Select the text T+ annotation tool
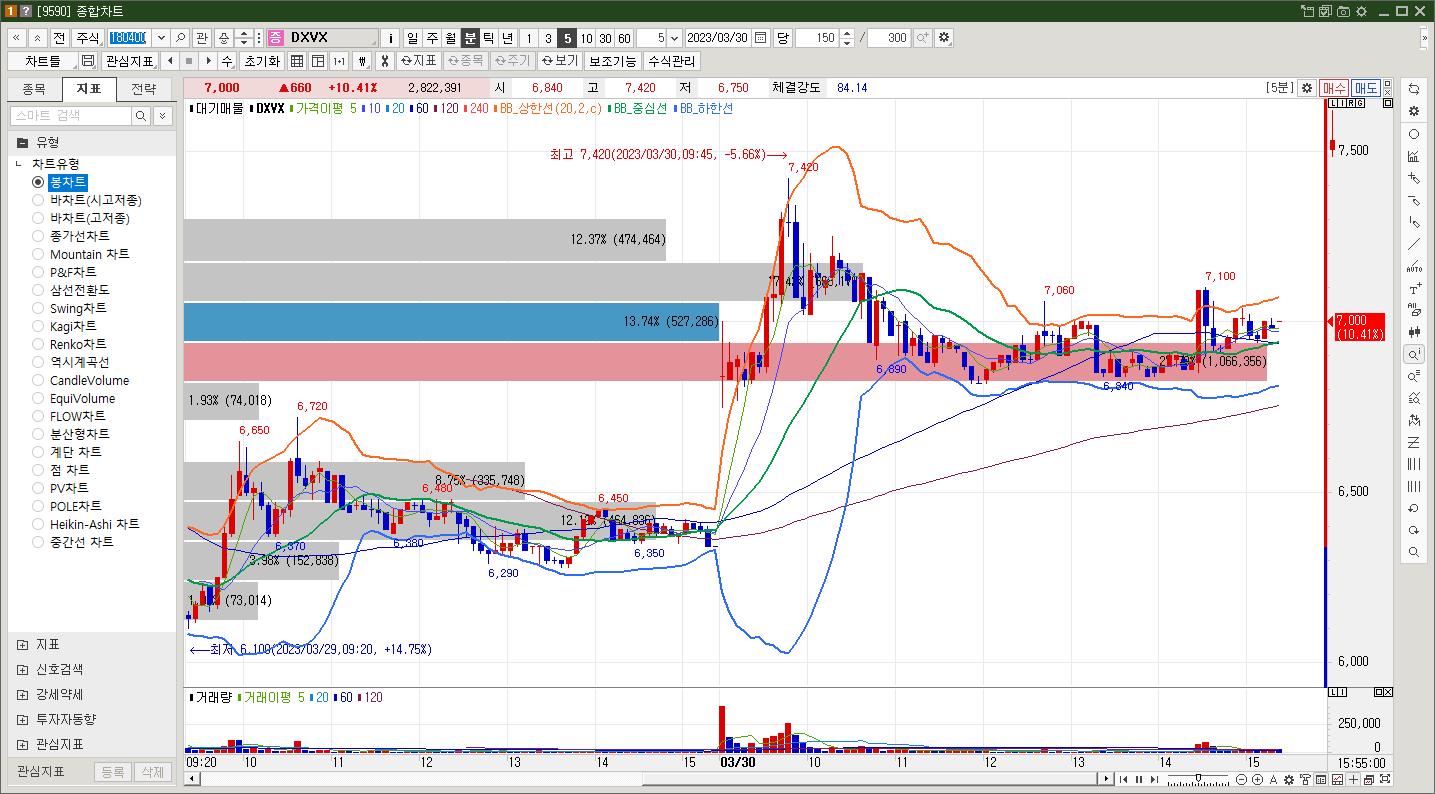This screenshot has height=794, width=1435. pyautogui.click(x=1414, y=289)
